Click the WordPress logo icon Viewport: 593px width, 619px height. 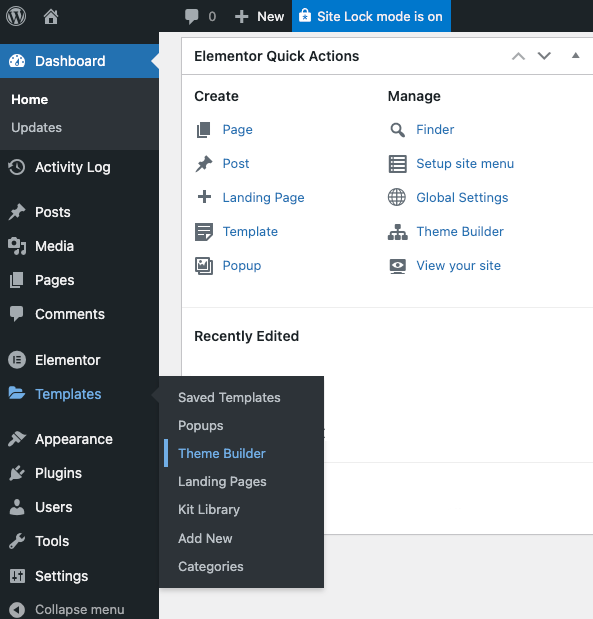pos(16,16)
